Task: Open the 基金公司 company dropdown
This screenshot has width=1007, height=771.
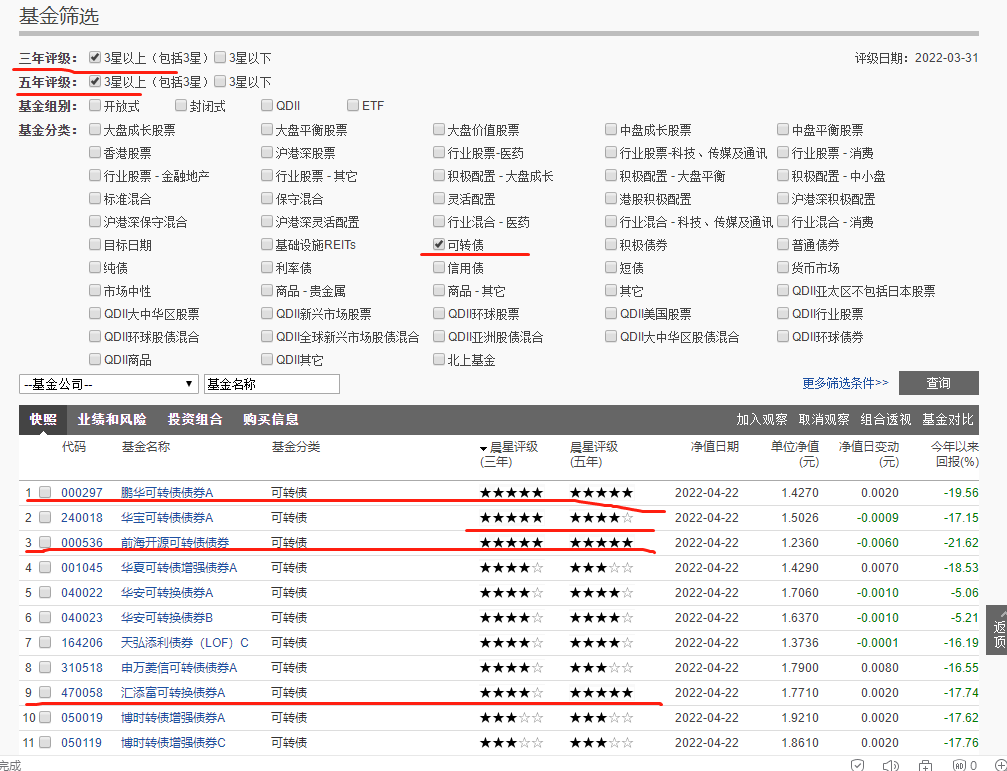Action: [x=108, y=383]
